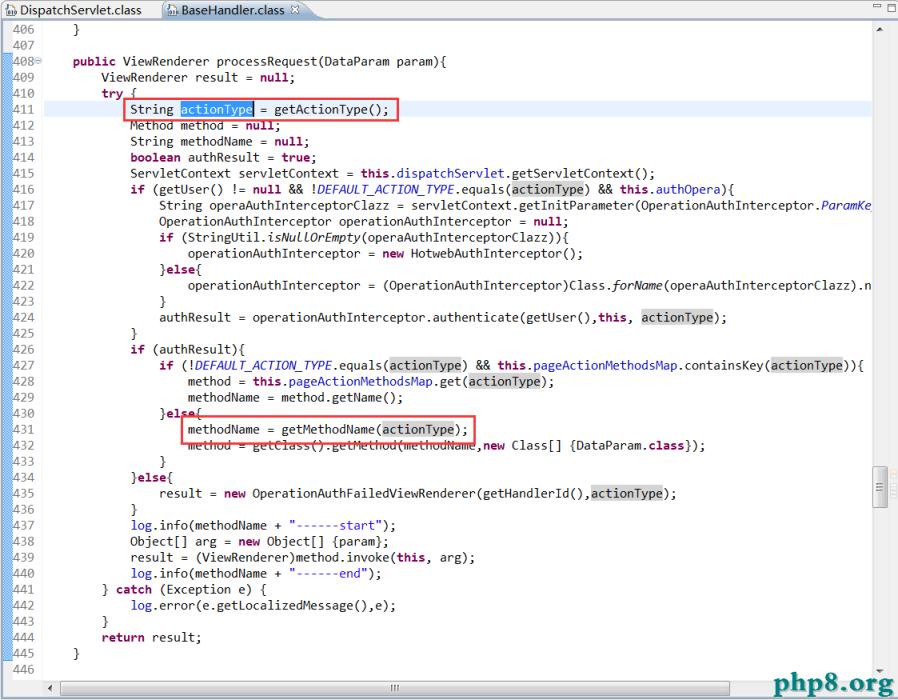Image resolution: width=898 pixels, height=700 pixels.
Task: Minimize the editor area
Action: (x=876, y=6)
